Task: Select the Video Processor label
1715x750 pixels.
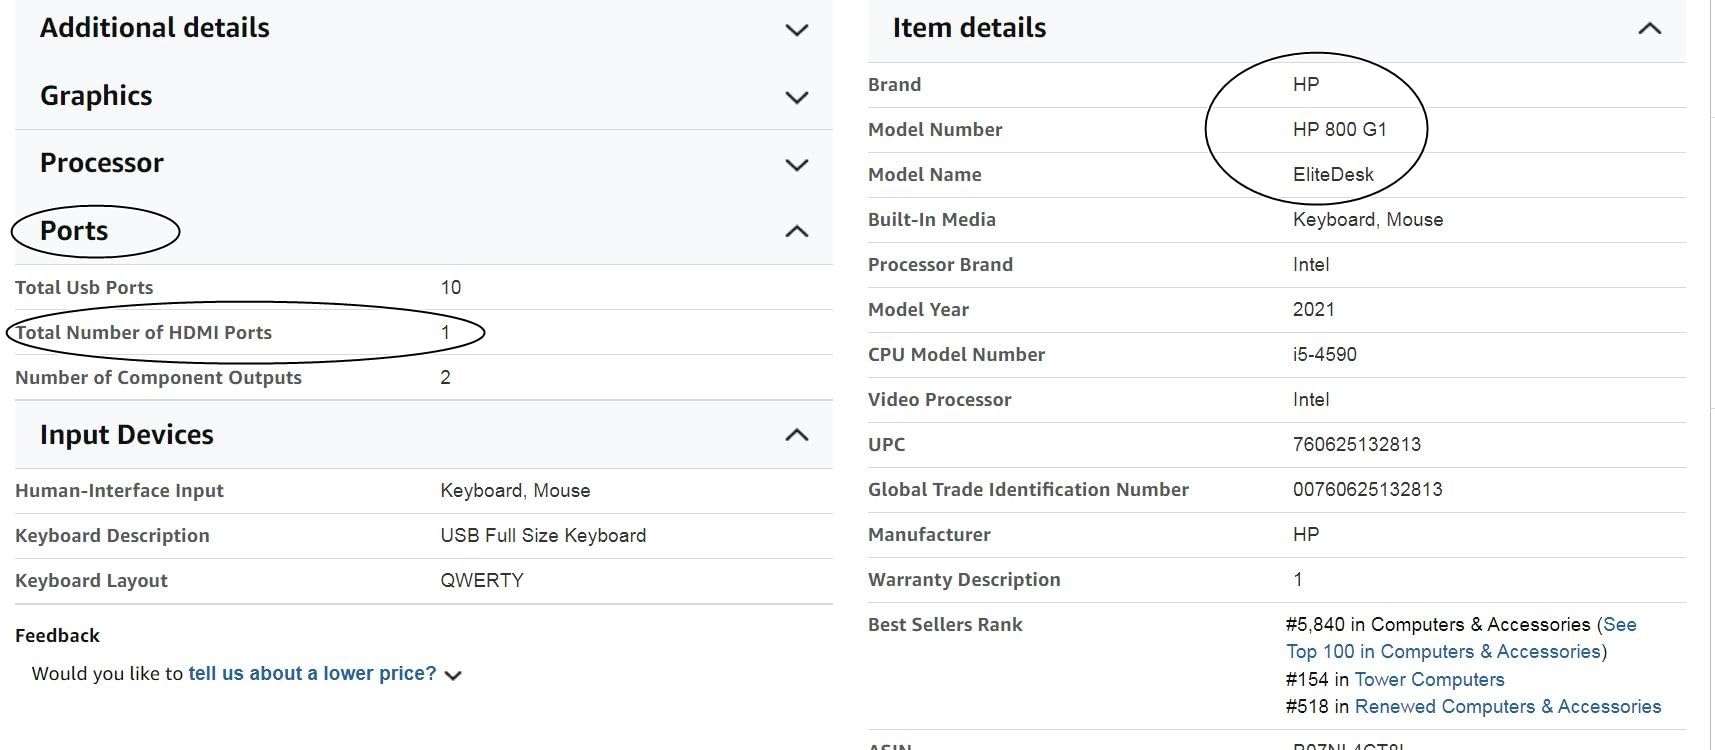Action: 939,399
